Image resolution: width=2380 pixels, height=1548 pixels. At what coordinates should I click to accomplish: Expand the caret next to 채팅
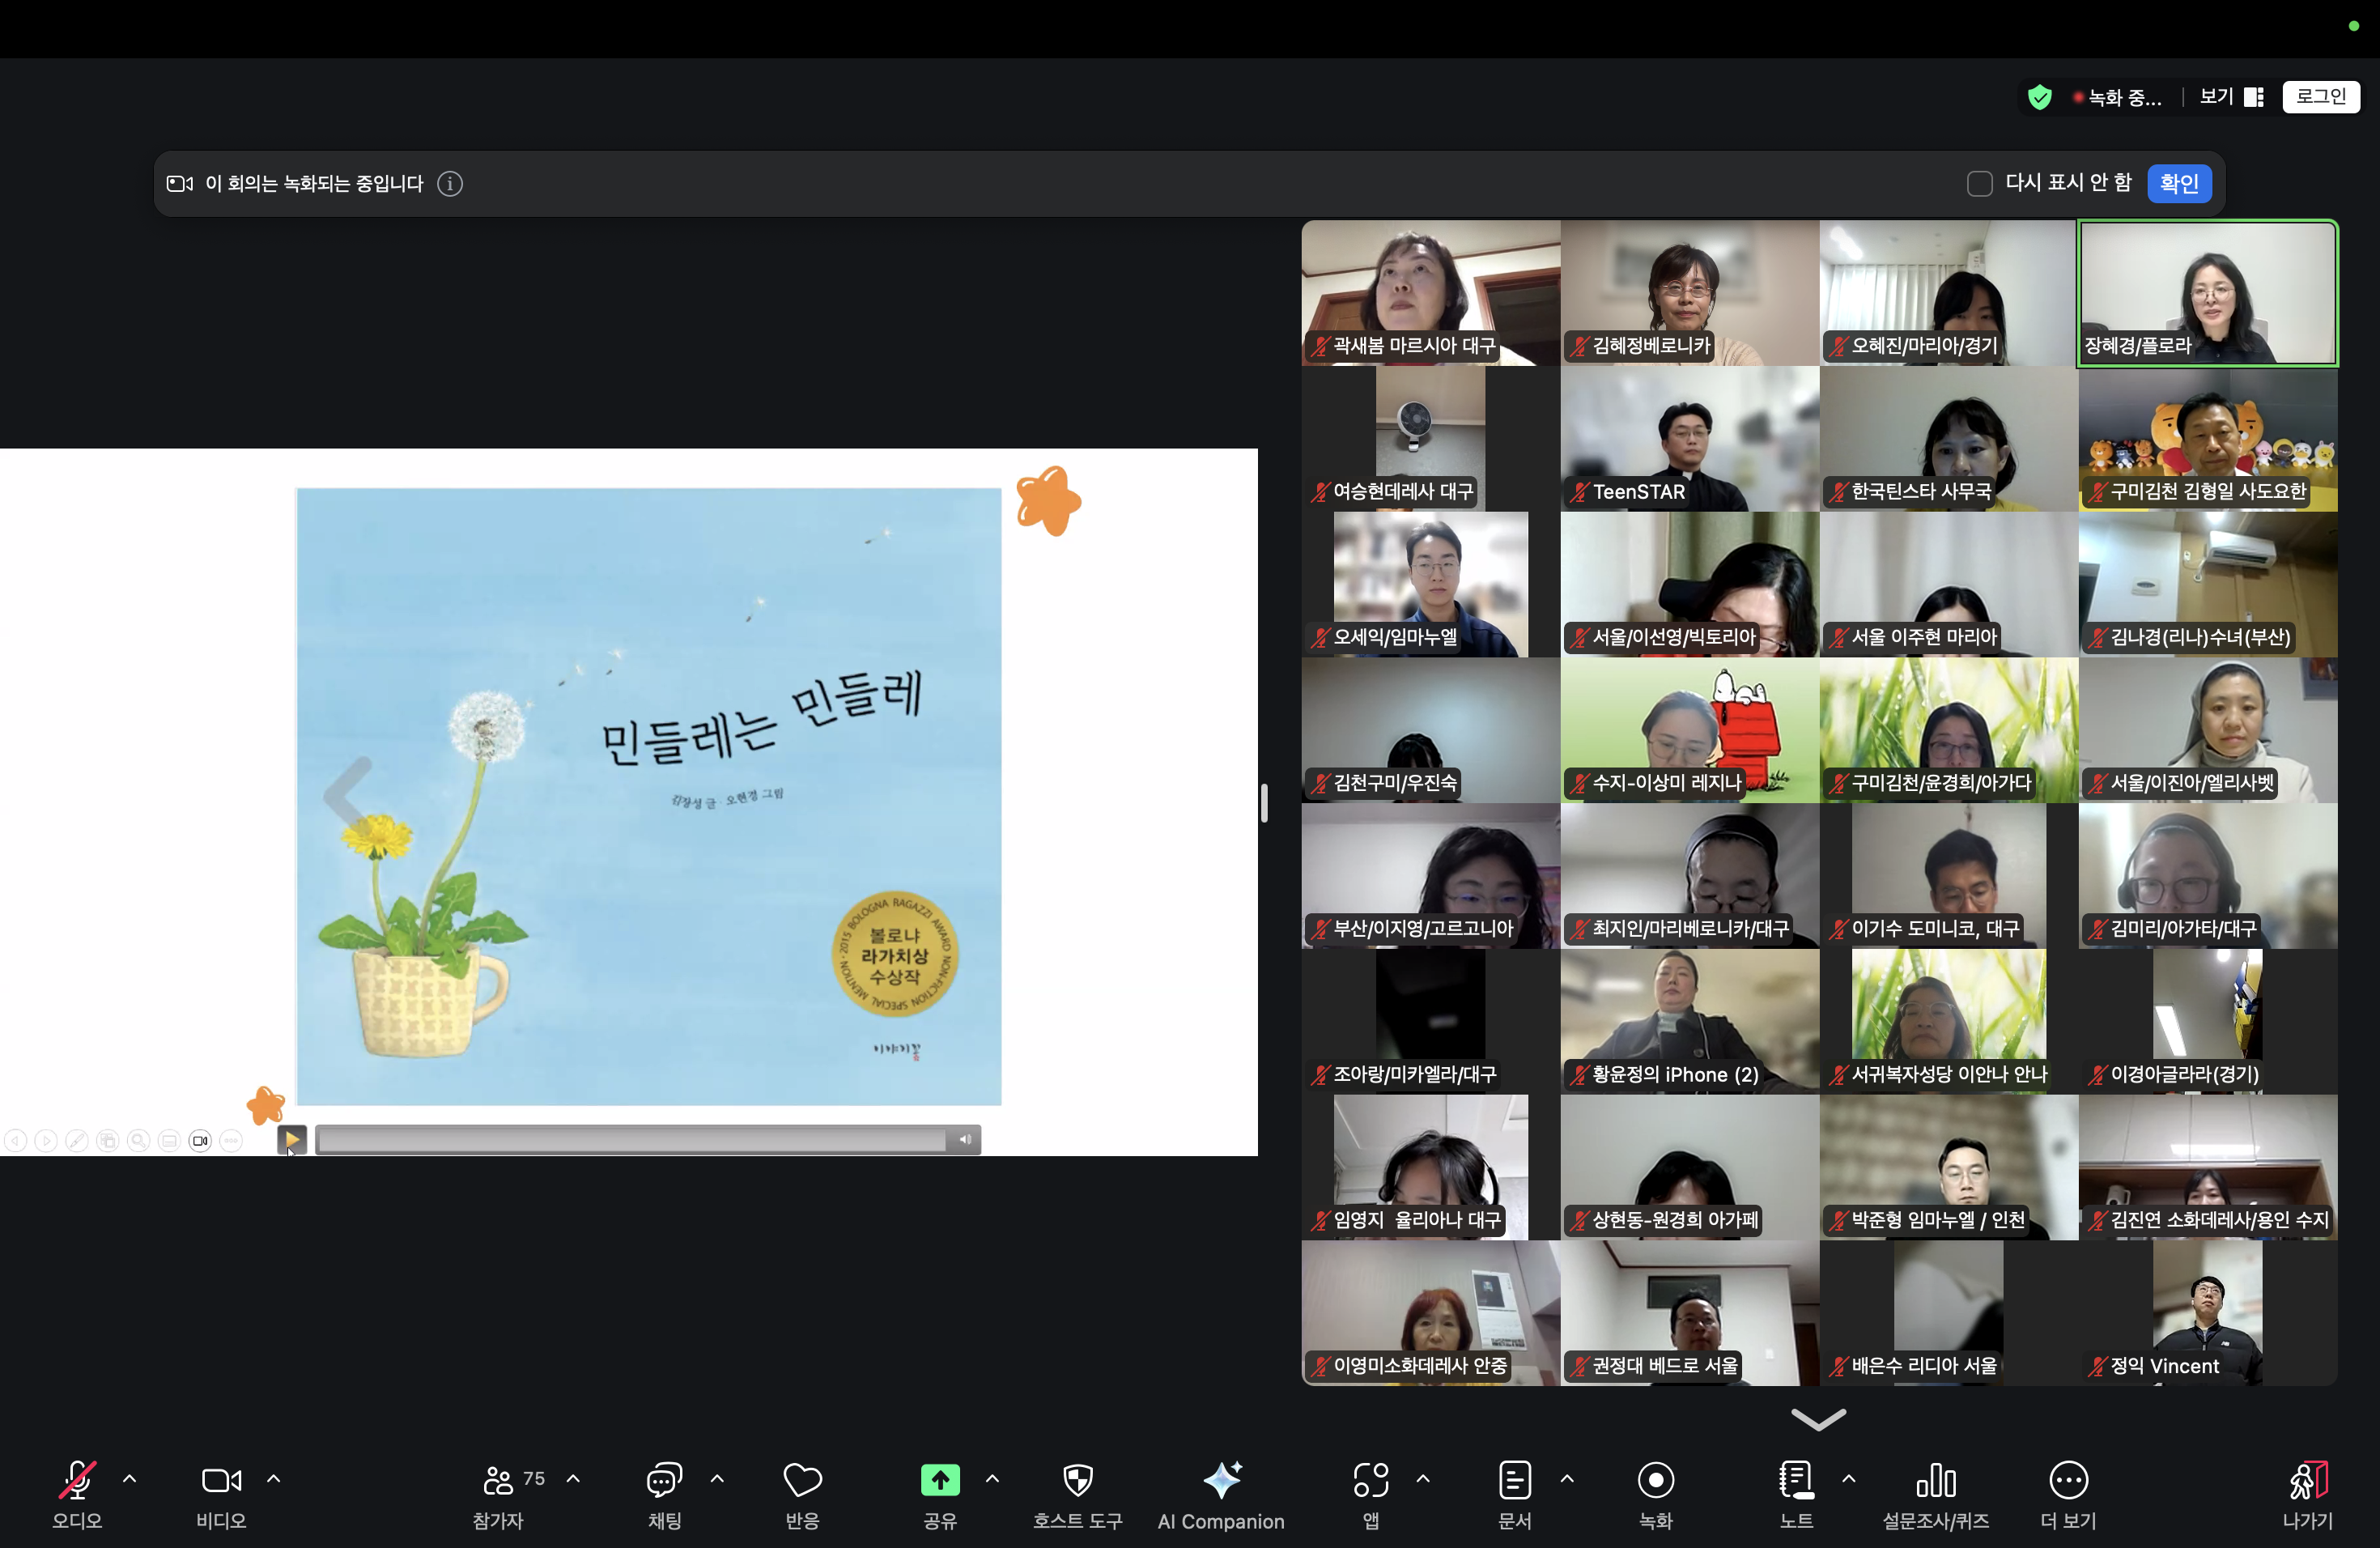click(x=717, y=1478)
